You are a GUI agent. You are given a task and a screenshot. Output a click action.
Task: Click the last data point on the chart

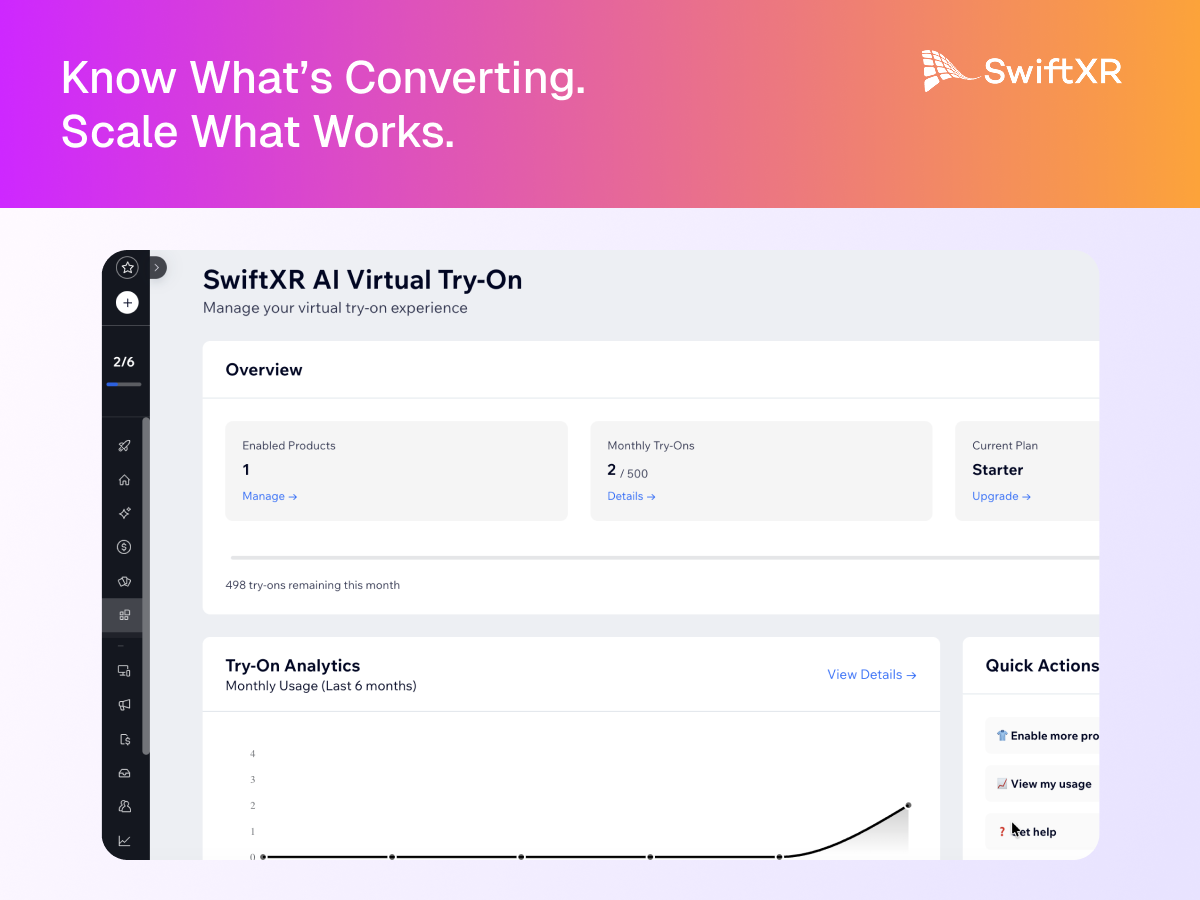(x=908, y=805)
